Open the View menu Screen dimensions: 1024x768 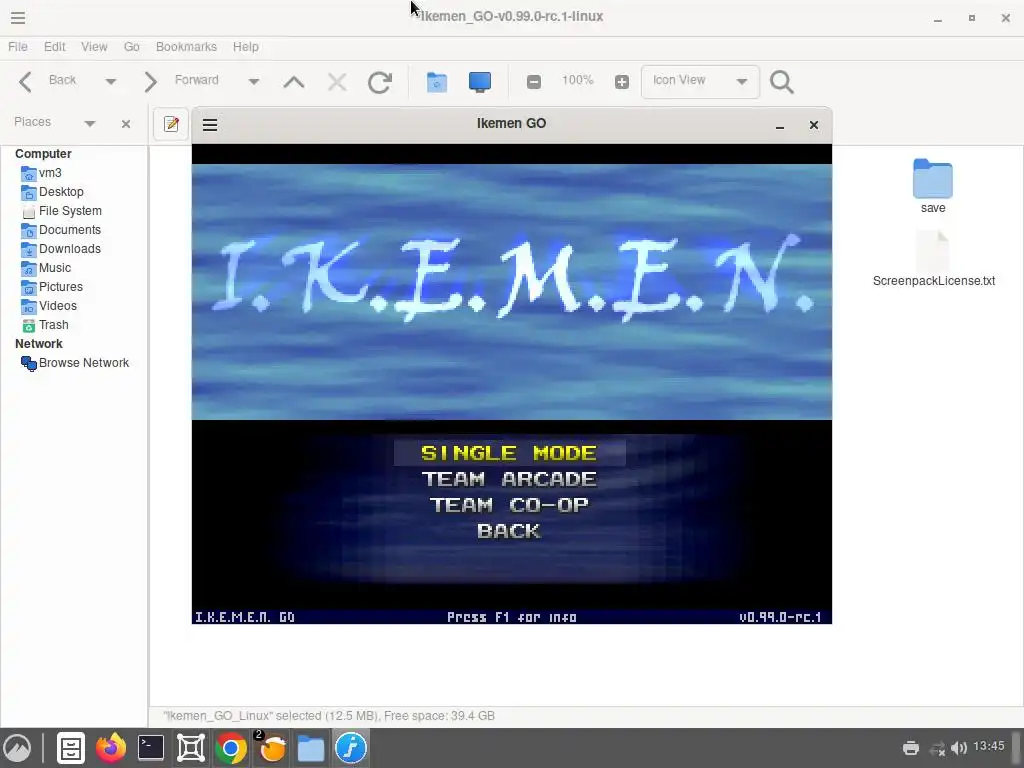pos(94,46)
